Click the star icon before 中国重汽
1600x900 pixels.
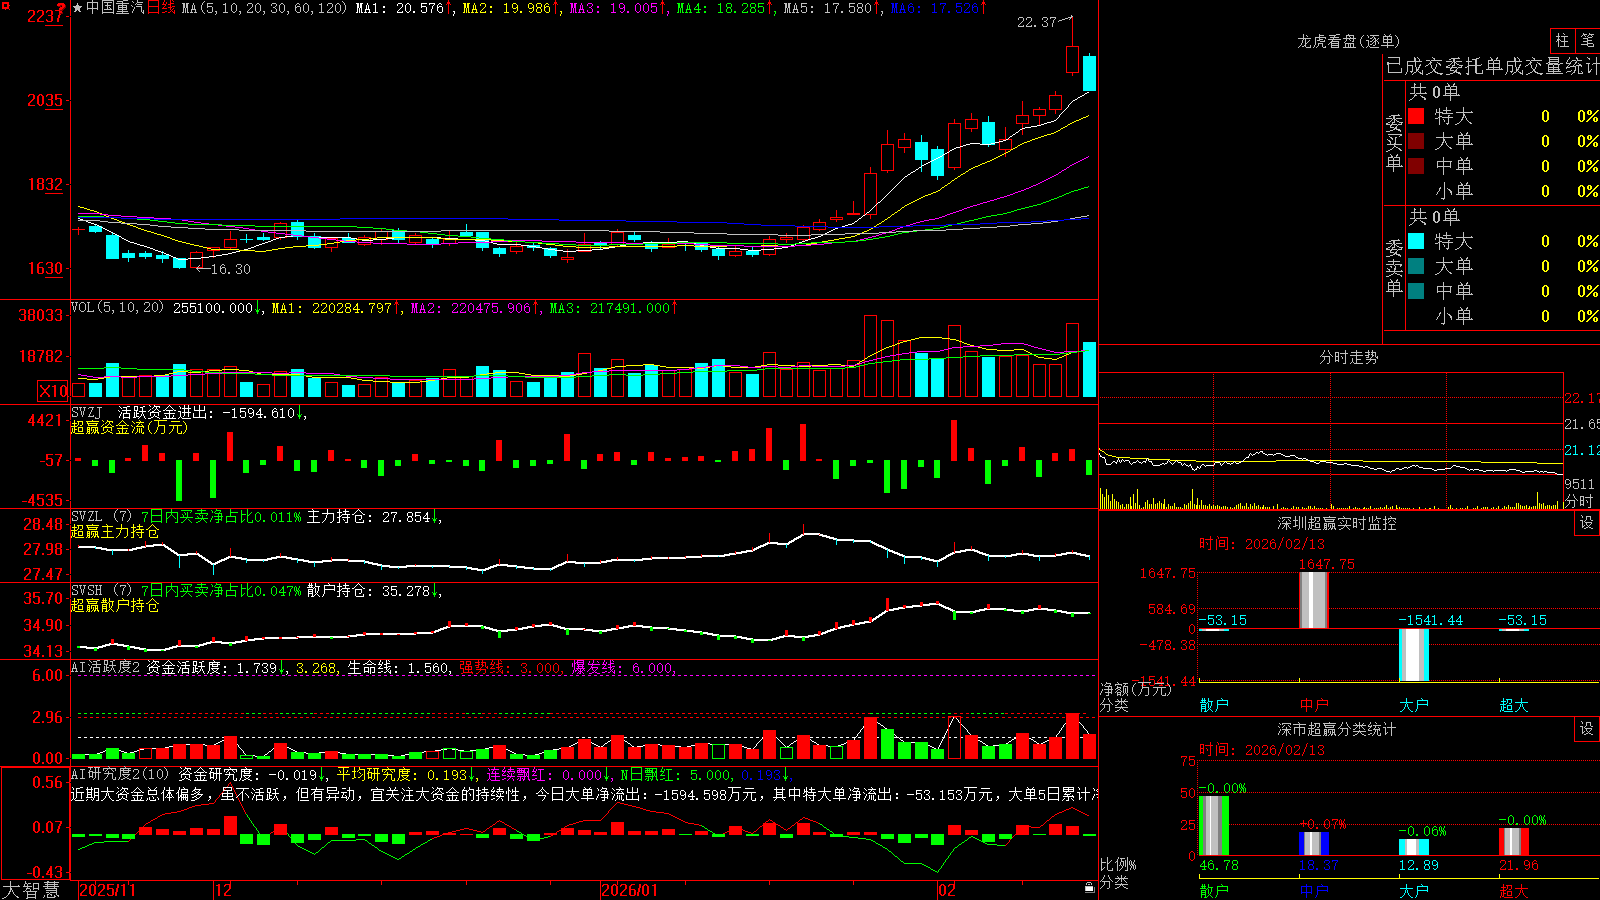tap(78, 8)
